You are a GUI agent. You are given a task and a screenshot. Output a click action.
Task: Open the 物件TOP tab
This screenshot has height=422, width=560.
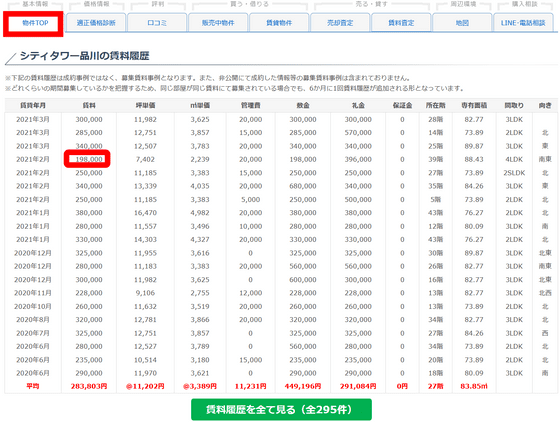click(33, 23)
